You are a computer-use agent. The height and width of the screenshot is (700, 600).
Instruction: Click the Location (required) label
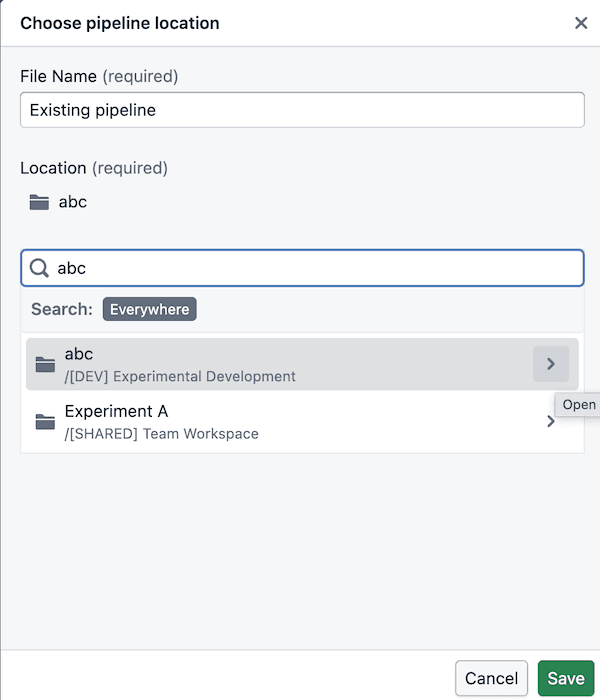point(94,168)
